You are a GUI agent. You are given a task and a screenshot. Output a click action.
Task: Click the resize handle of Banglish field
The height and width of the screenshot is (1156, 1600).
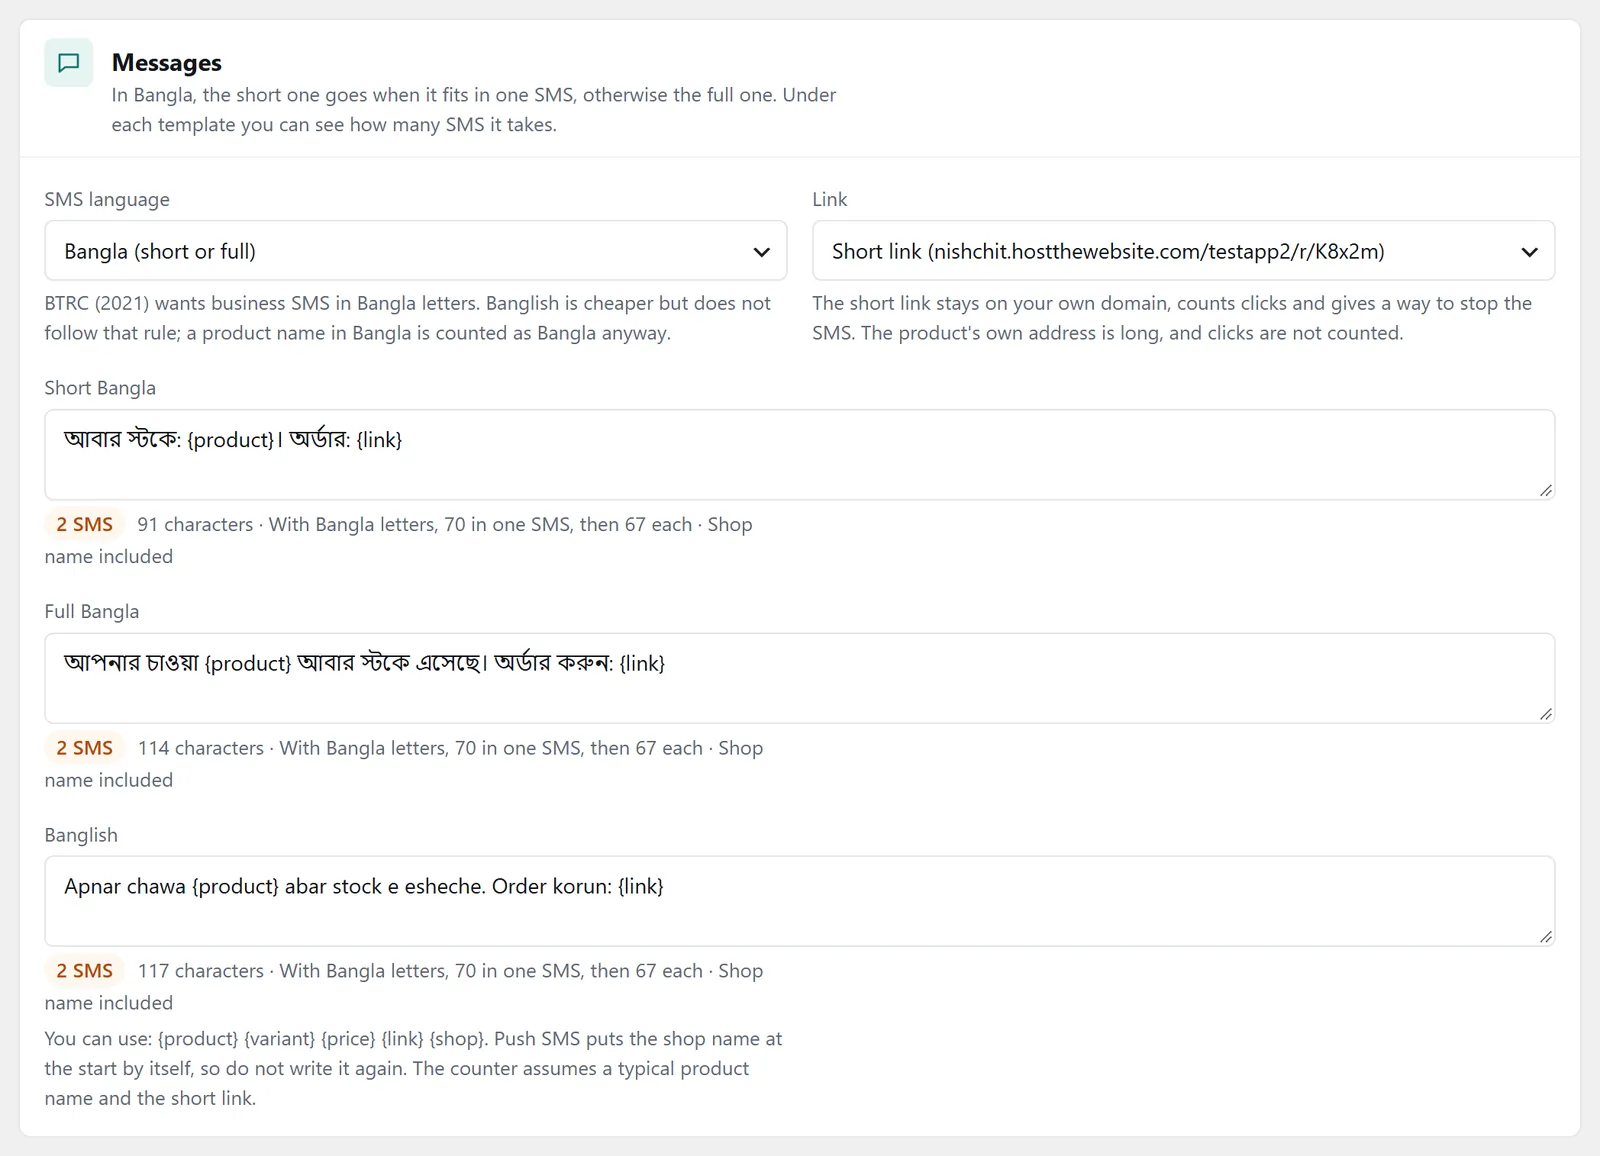coord(1545,936)
